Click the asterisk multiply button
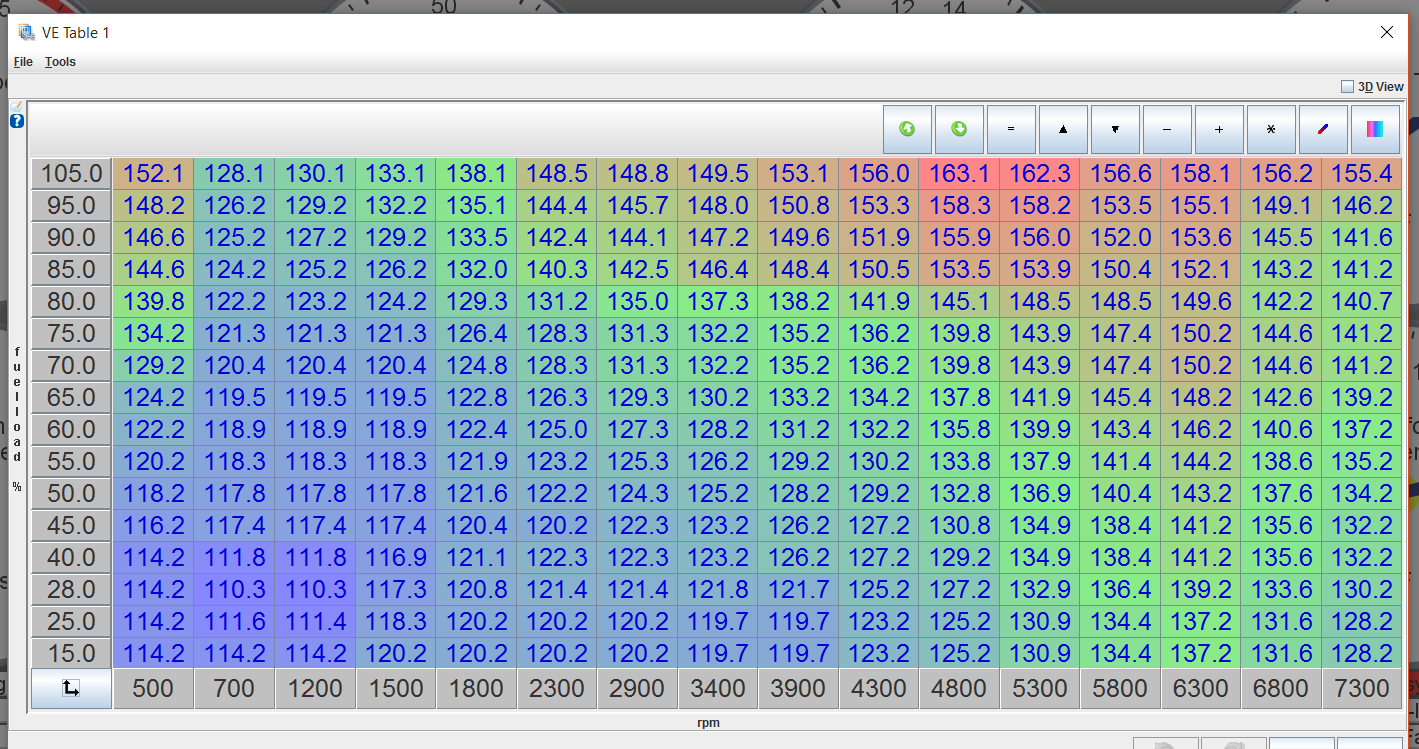This screenshot has width=1419, height=749. coord(1271,130)
